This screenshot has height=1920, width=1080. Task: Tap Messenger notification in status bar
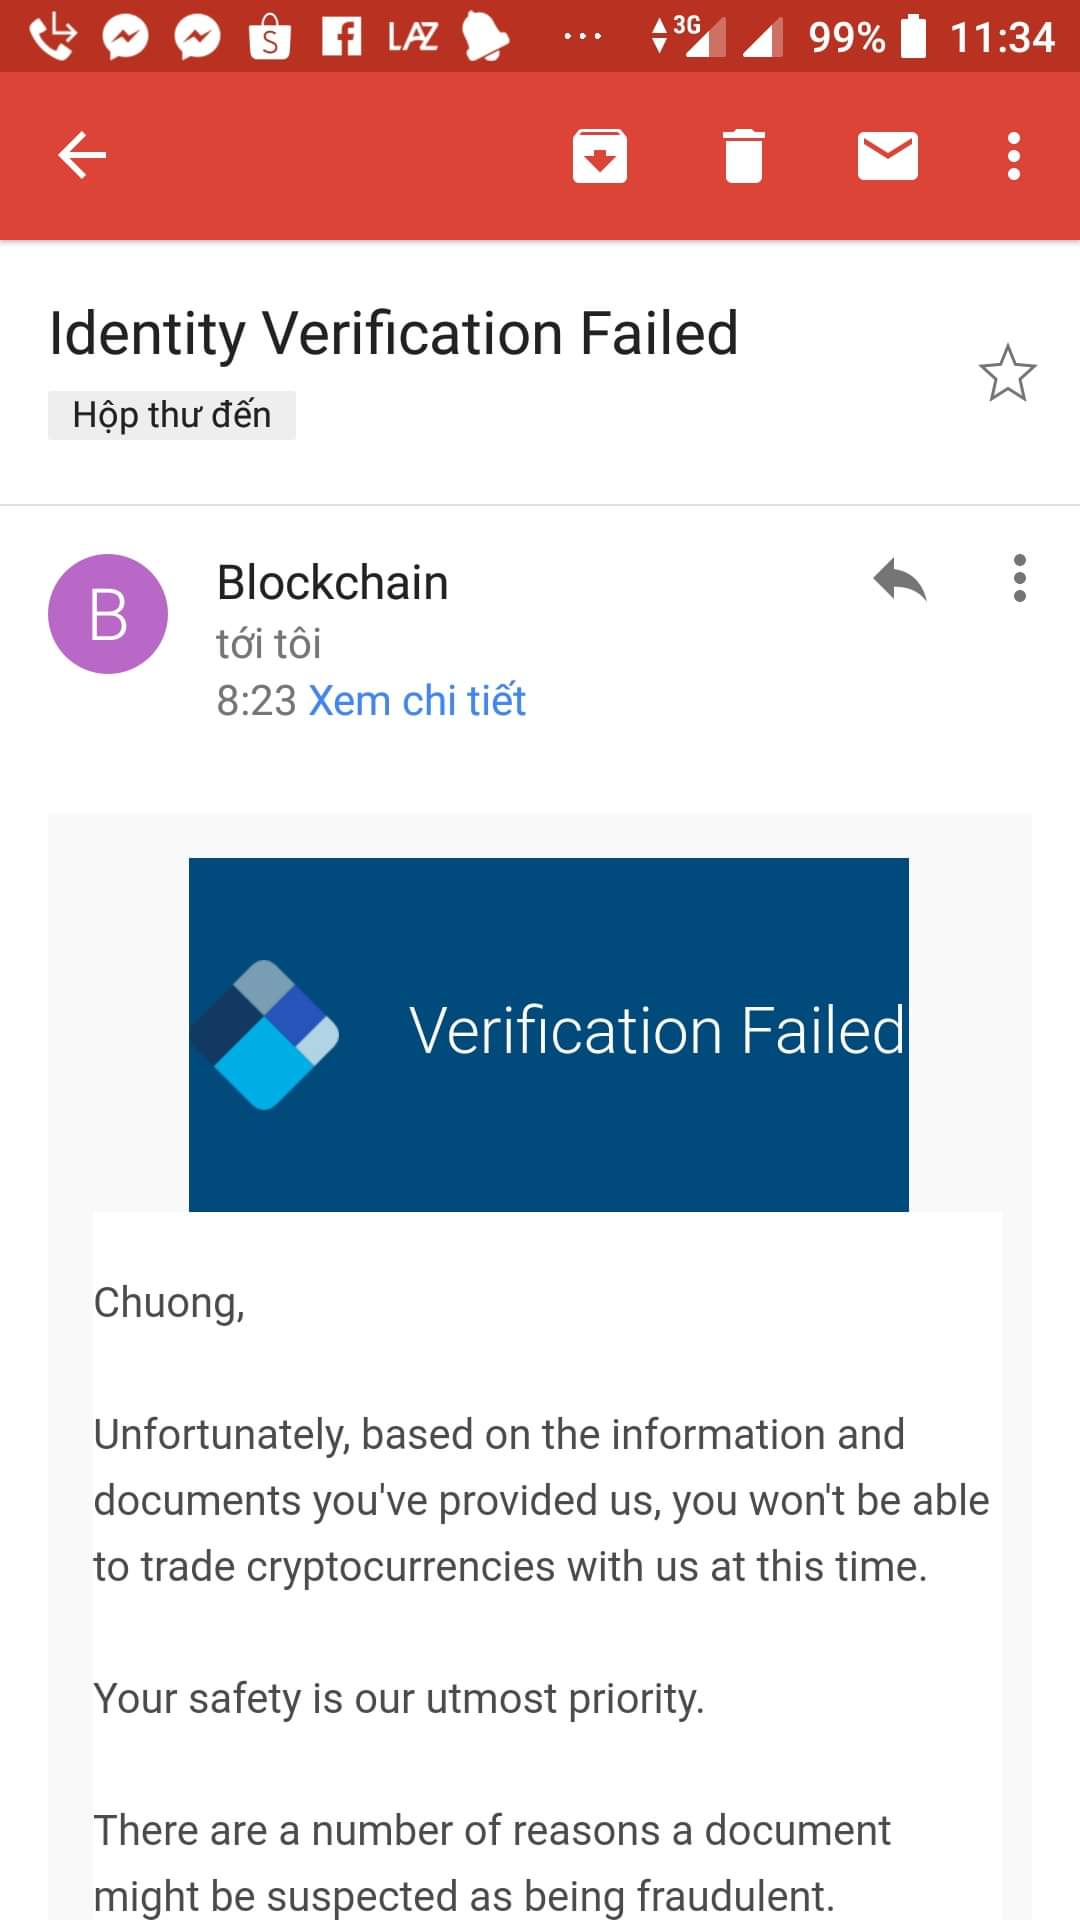[126, 38]
